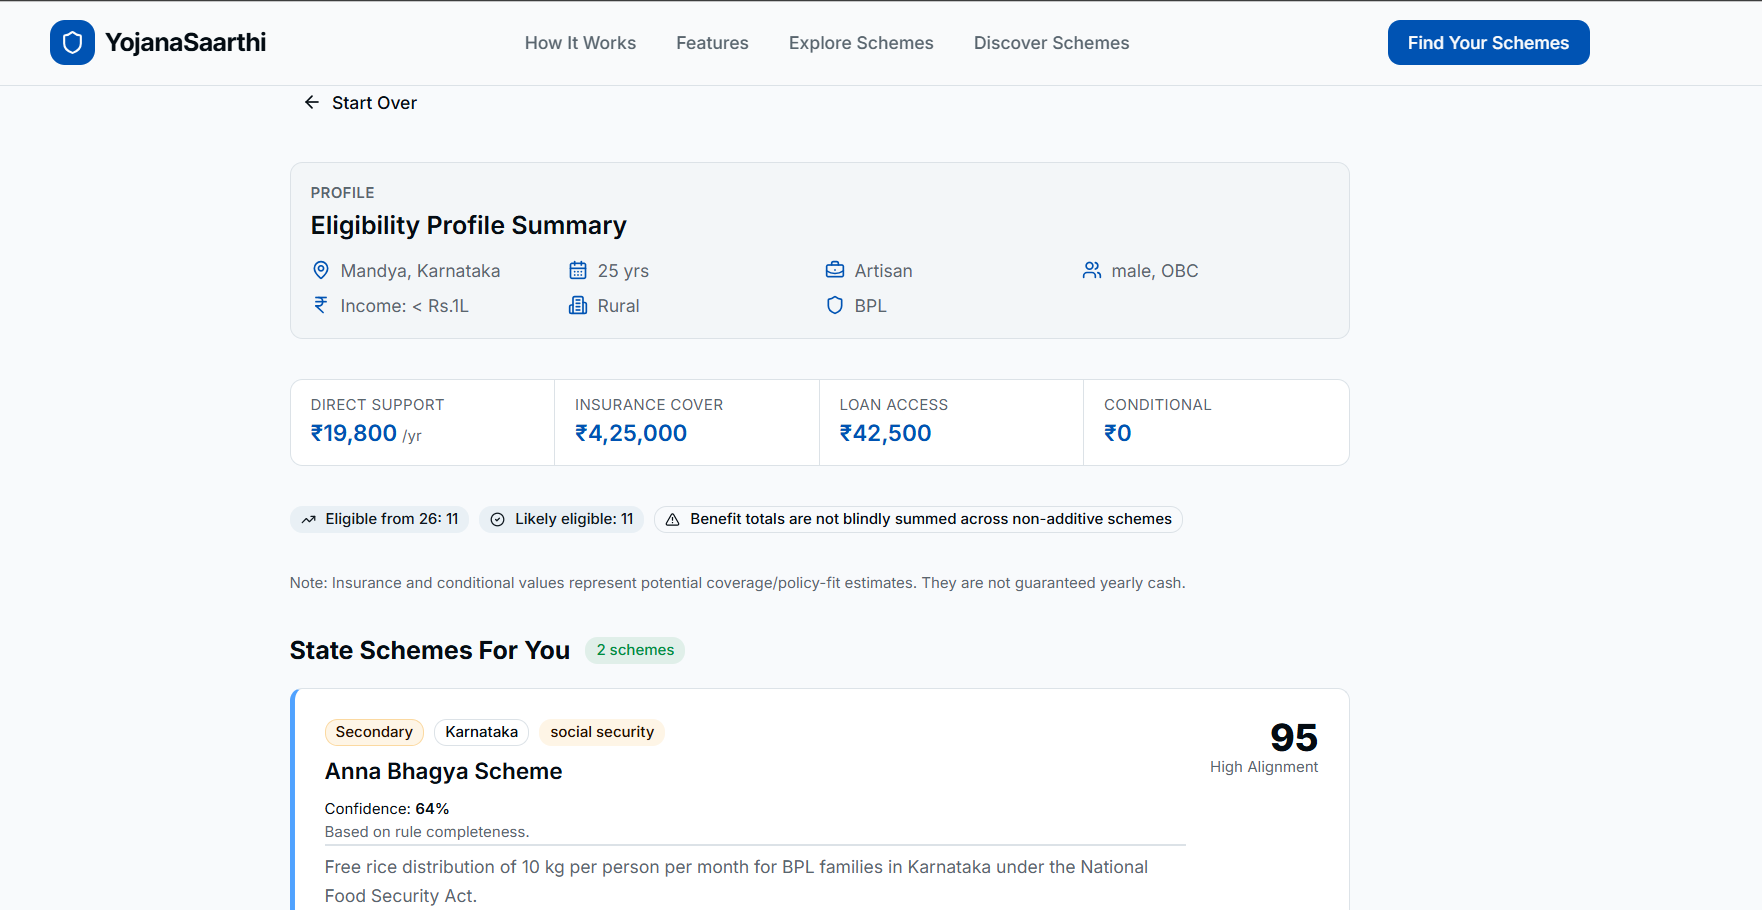Image resolution: width=1762 pixels, height=910 pixels.
Task: Click the Eligible from 26: 11 chip
Action: [379, 519]
